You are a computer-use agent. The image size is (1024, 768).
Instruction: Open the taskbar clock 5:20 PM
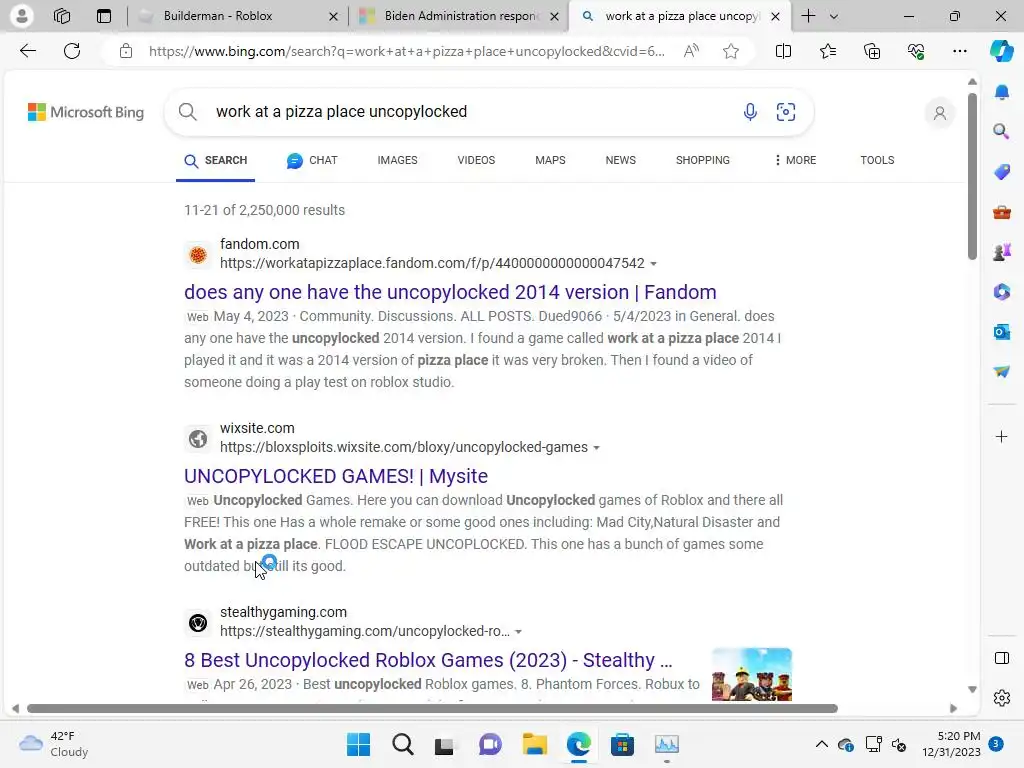[952, 744]
